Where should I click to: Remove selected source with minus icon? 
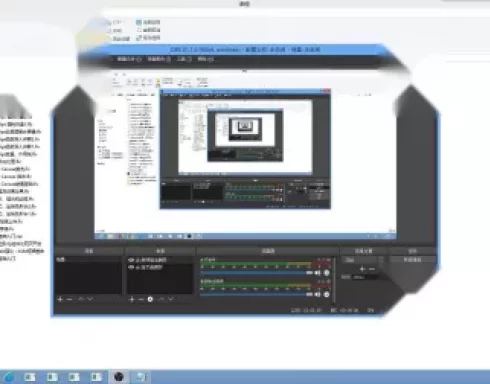point(141,299)
